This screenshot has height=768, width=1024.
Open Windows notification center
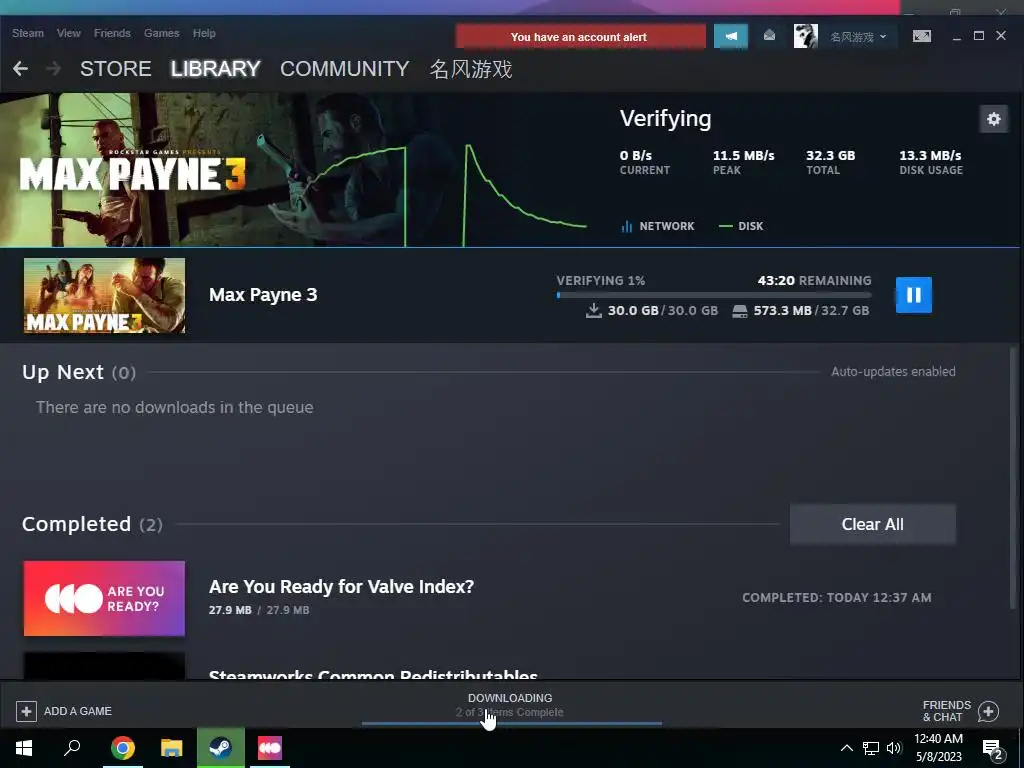[x=993, y=750]
